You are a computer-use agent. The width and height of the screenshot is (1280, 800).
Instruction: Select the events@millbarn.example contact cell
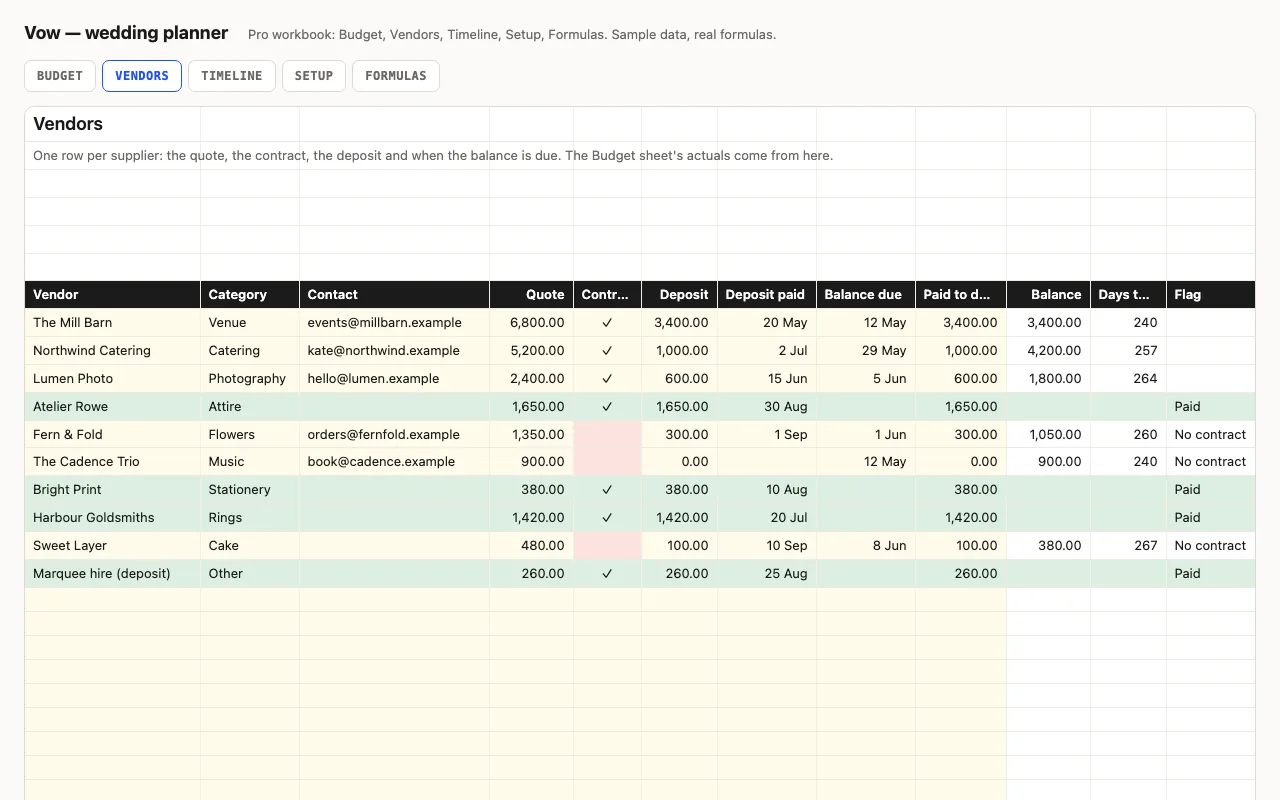click(394, 323)
